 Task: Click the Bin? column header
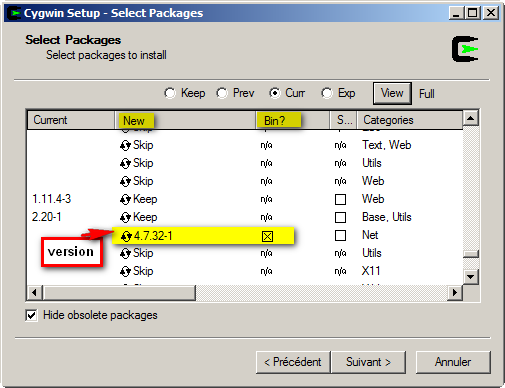293,120
